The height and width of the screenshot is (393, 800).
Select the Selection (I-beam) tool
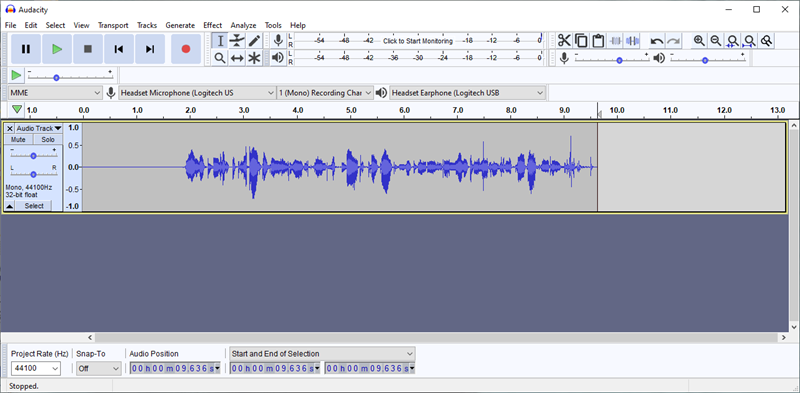[220, 41]
